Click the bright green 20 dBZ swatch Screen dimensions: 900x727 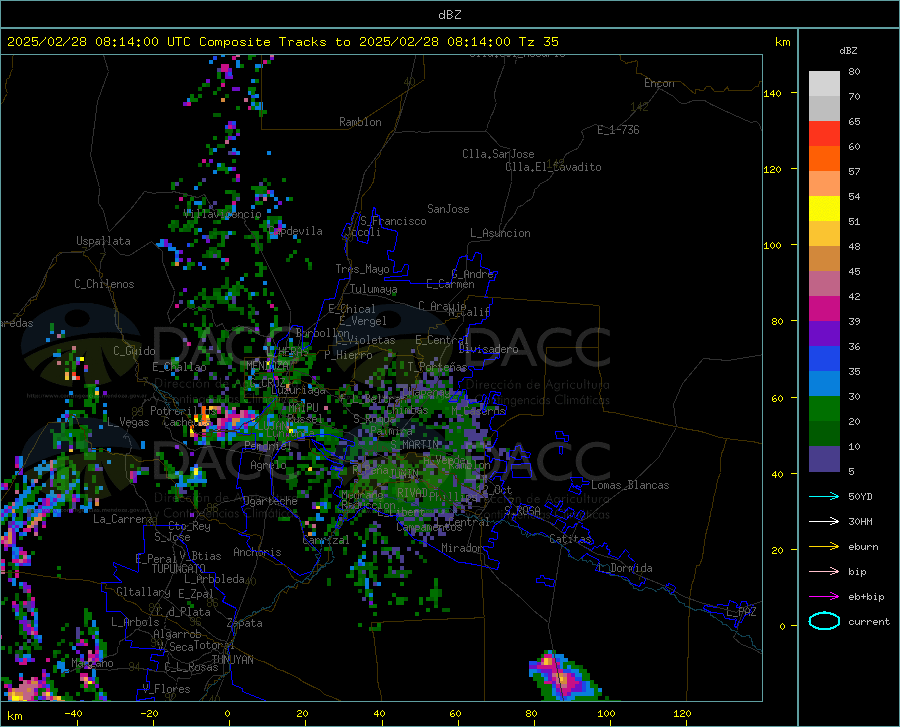[824, 409]
